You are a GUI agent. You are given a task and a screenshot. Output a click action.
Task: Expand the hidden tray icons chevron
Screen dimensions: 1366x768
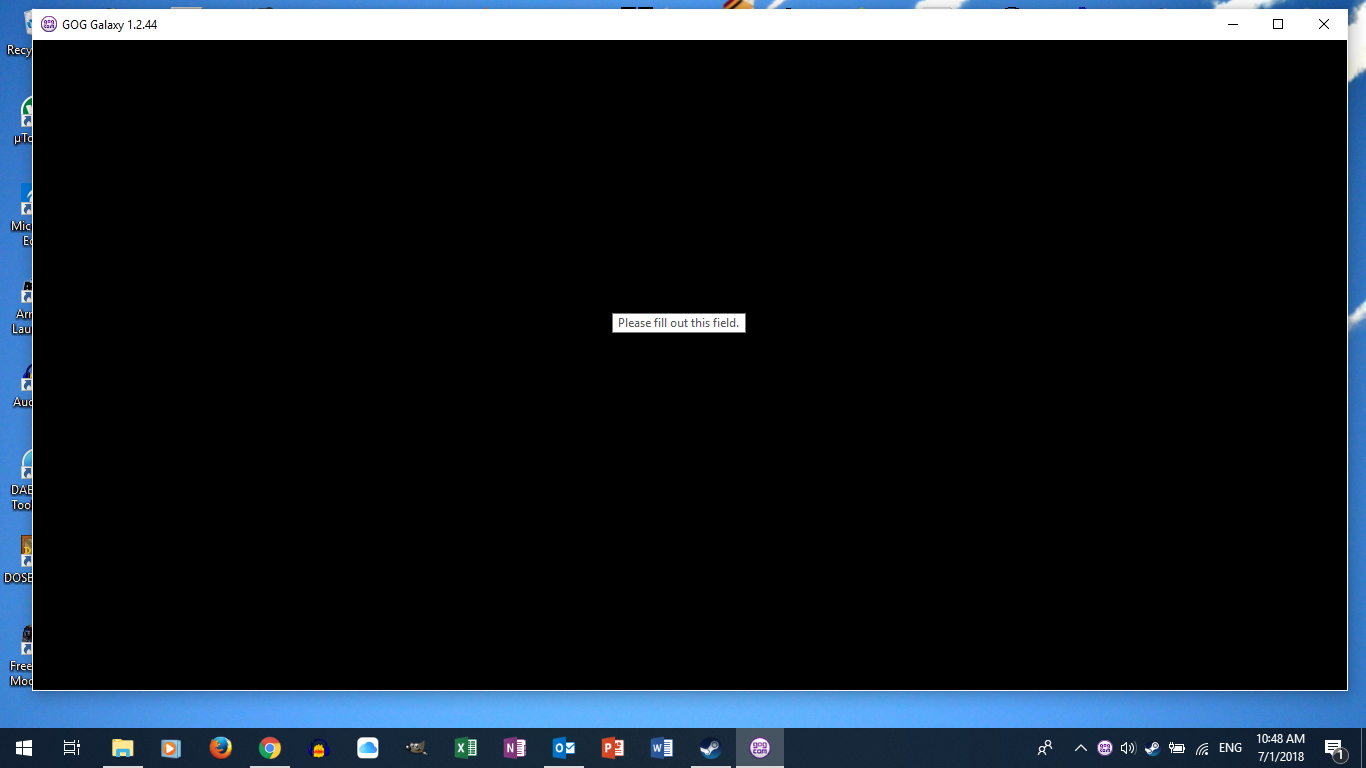1080,748
